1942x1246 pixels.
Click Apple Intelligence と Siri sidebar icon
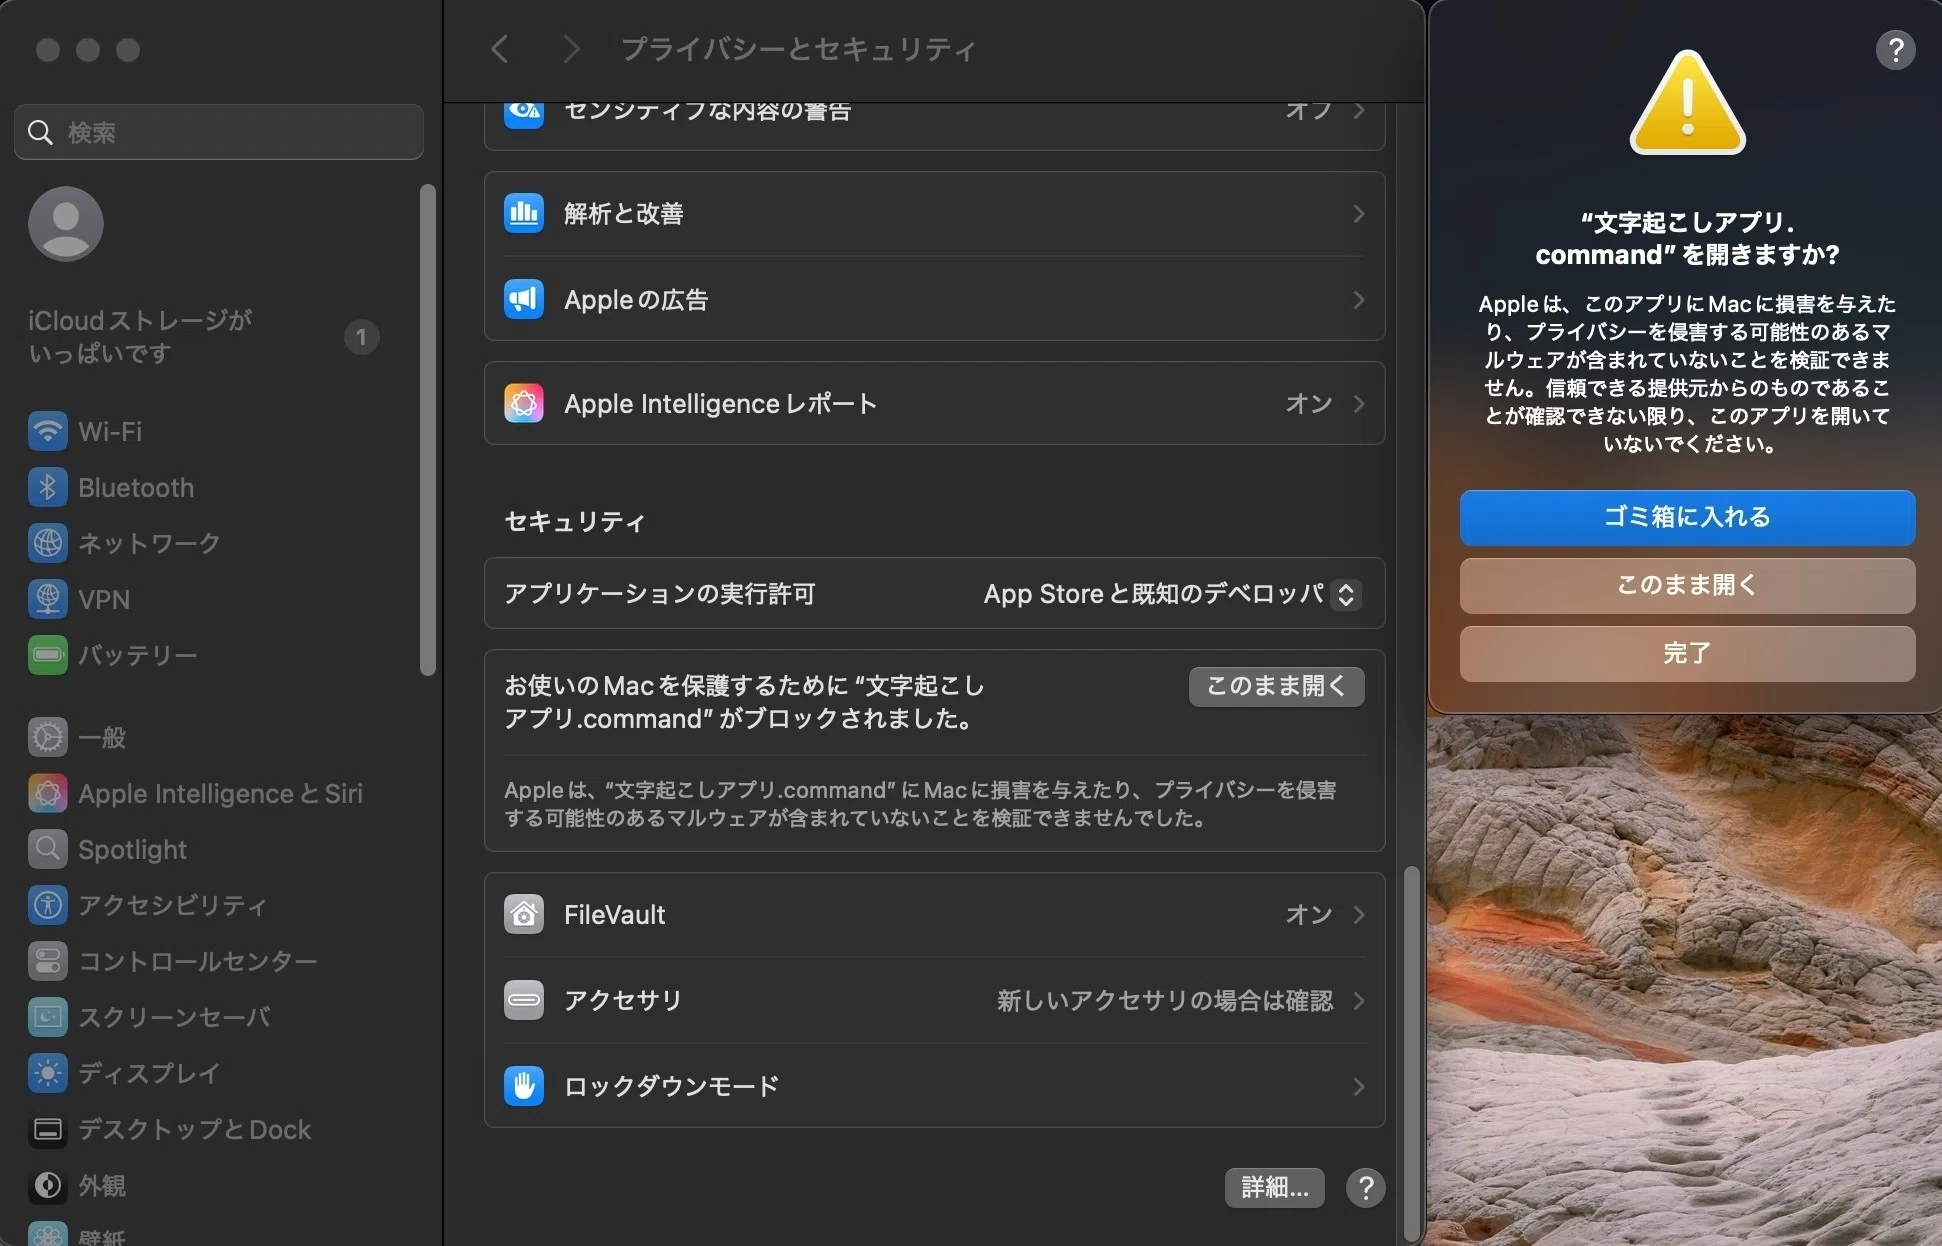click(x=47, y=793)
